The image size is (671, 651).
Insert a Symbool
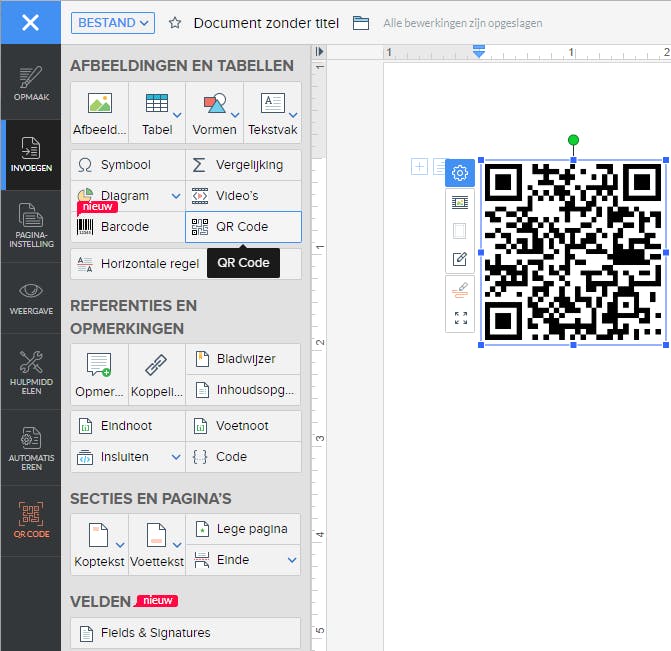[128, 165]
